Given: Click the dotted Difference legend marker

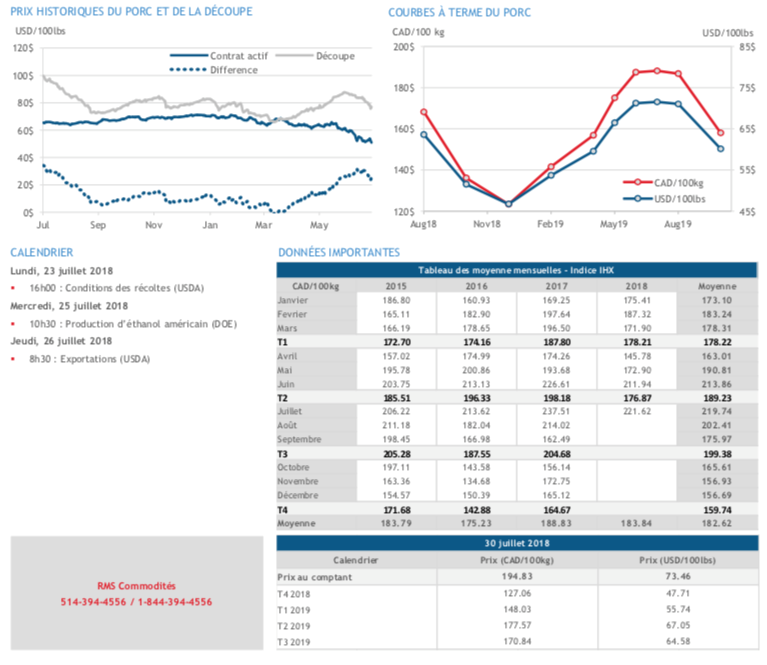Looking at the screenshot, I should 188,69.
